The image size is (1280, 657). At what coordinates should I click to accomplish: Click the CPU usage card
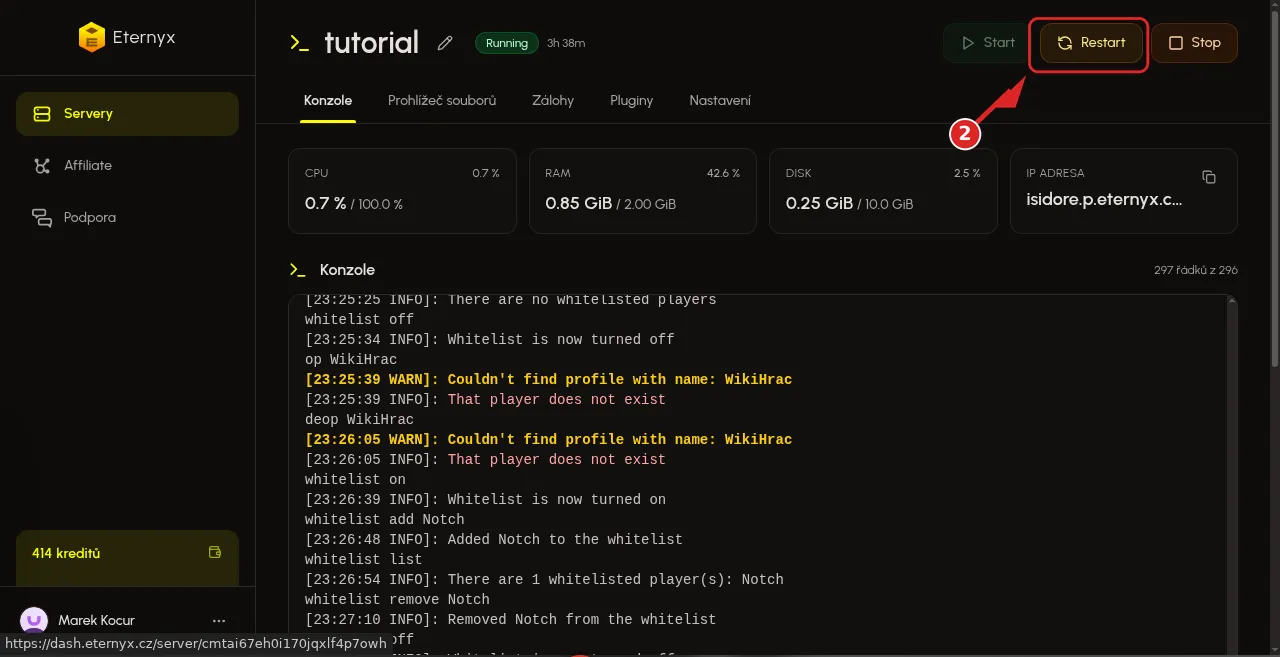402,191
